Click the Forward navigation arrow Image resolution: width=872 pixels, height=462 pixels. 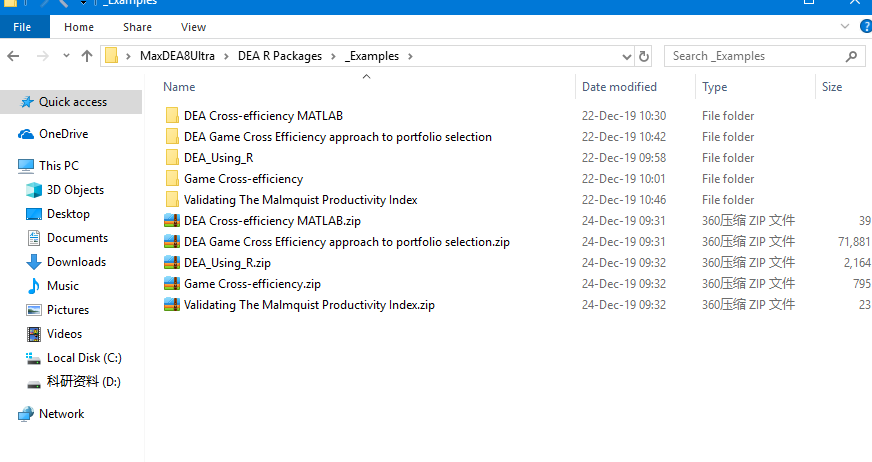[x=42, y=56]
